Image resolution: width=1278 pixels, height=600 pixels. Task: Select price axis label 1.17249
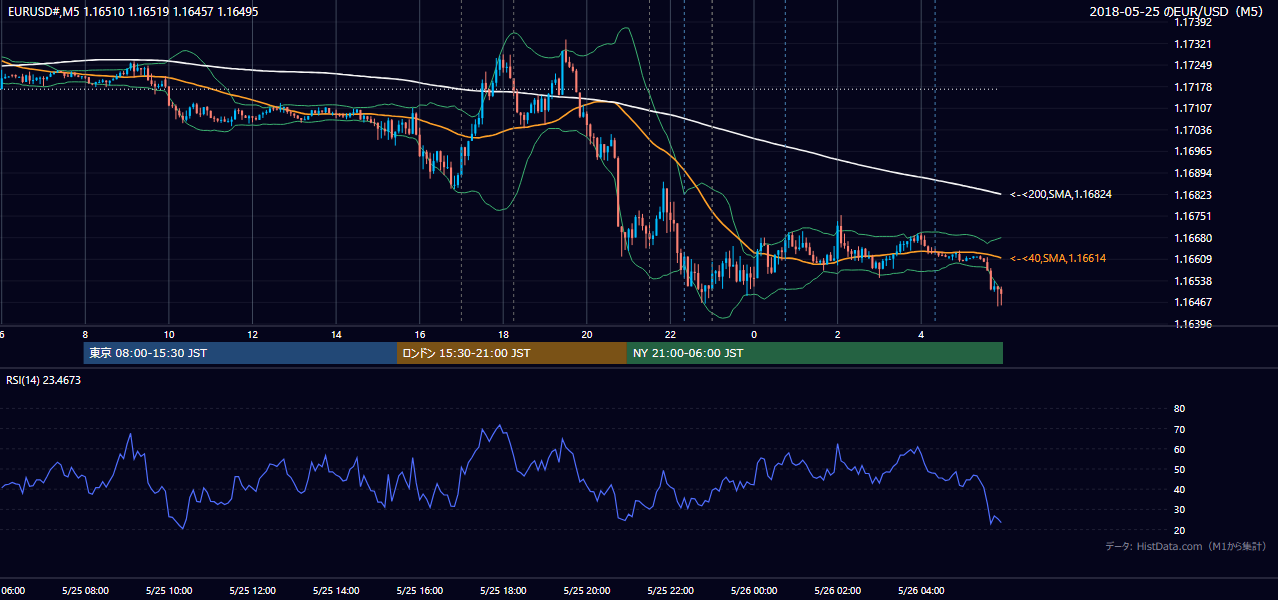[1192, 65]
